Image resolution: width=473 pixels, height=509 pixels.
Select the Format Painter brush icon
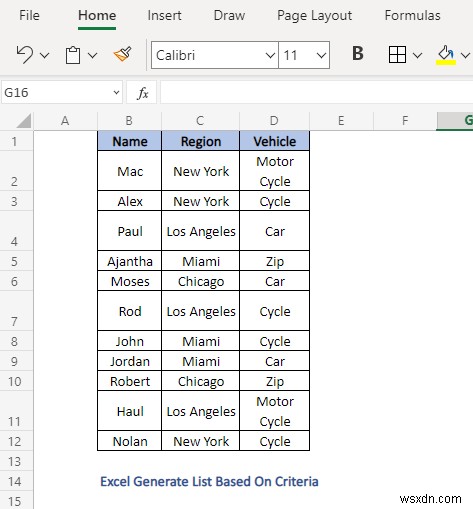pos(123,54)
